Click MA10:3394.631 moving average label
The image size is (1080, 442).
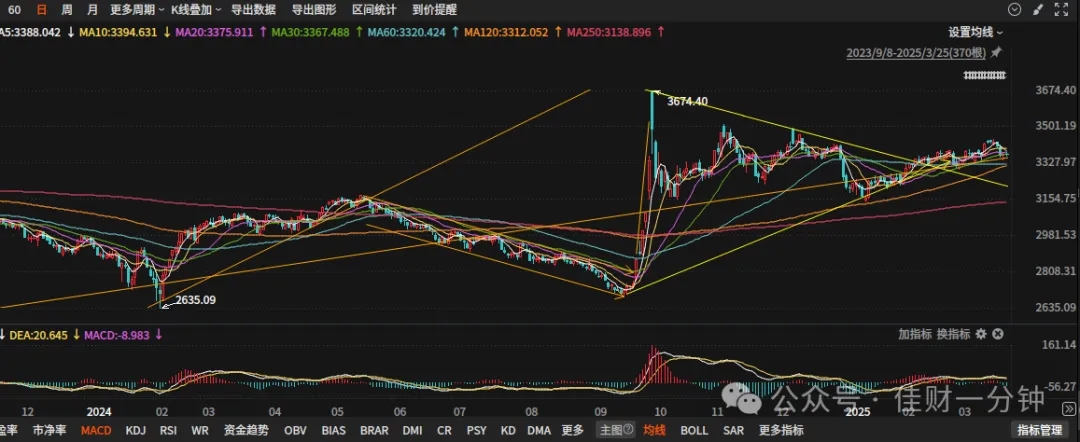pos(118,32)
